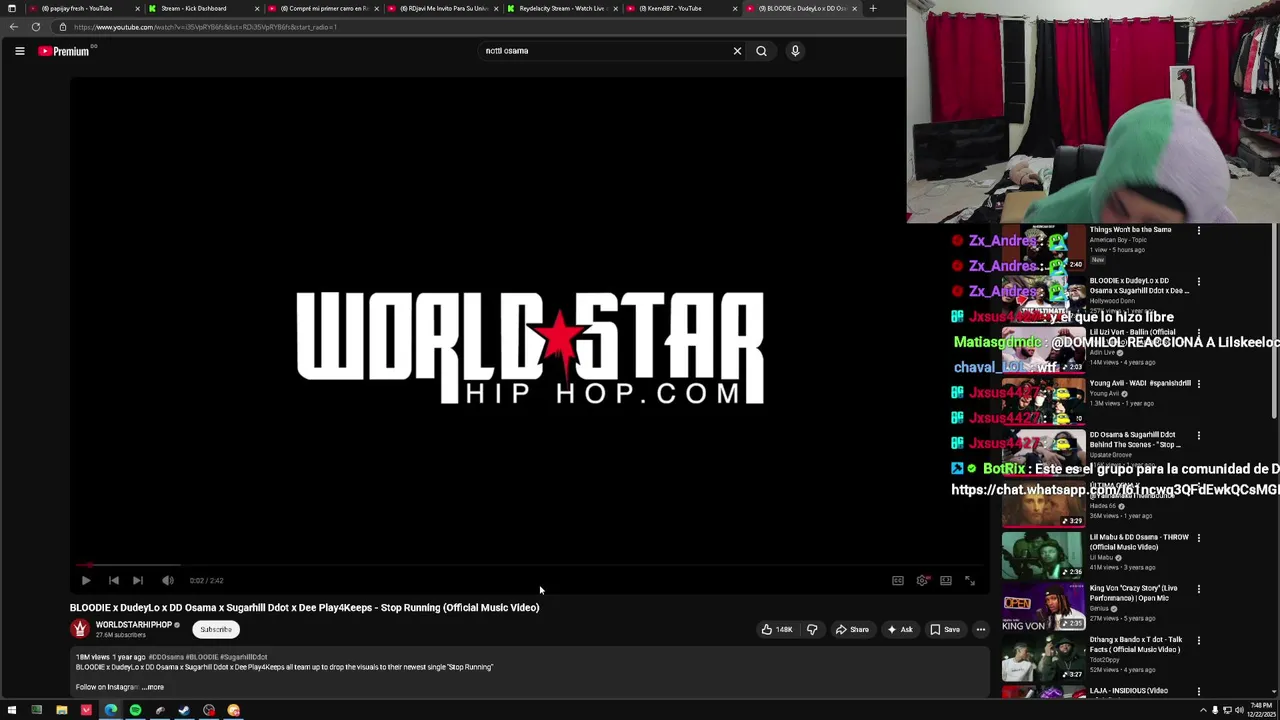Open Dthang x Bando Talk Facts thumbnail

(x=1042, y=657)
